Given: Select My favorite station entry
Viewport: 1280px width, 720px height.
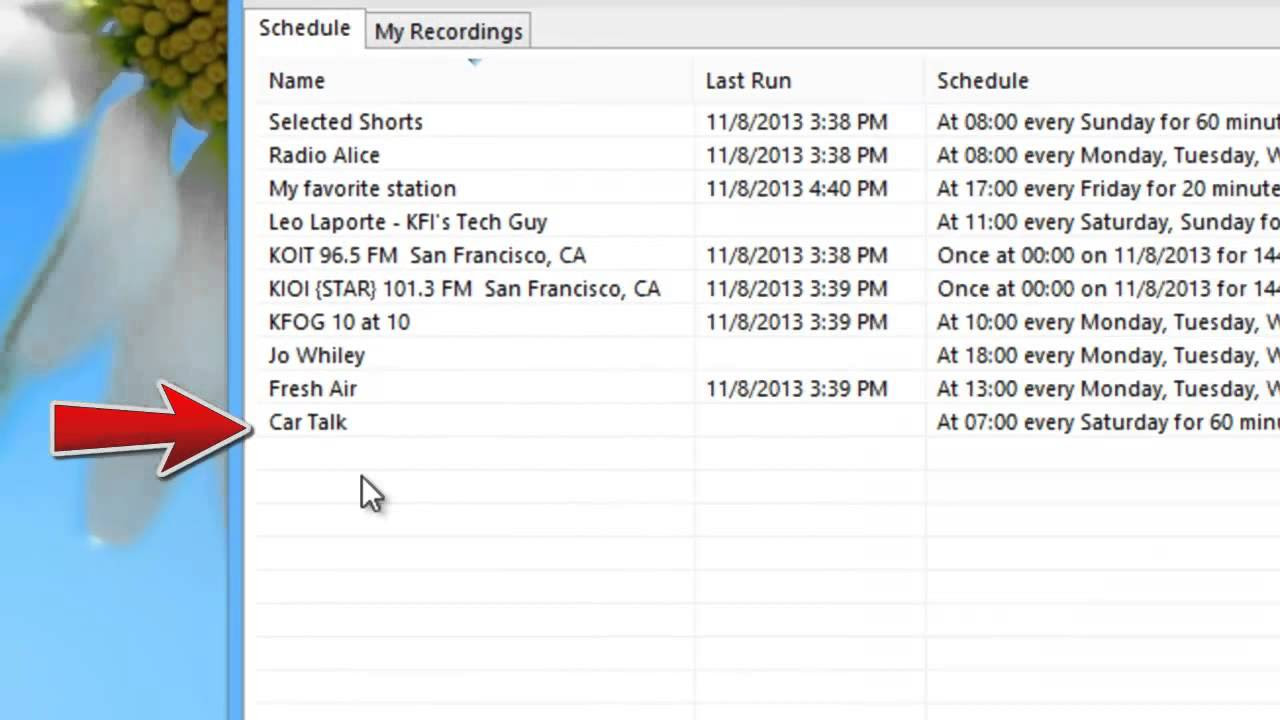Looking at the screenshot, I should 362,189.
